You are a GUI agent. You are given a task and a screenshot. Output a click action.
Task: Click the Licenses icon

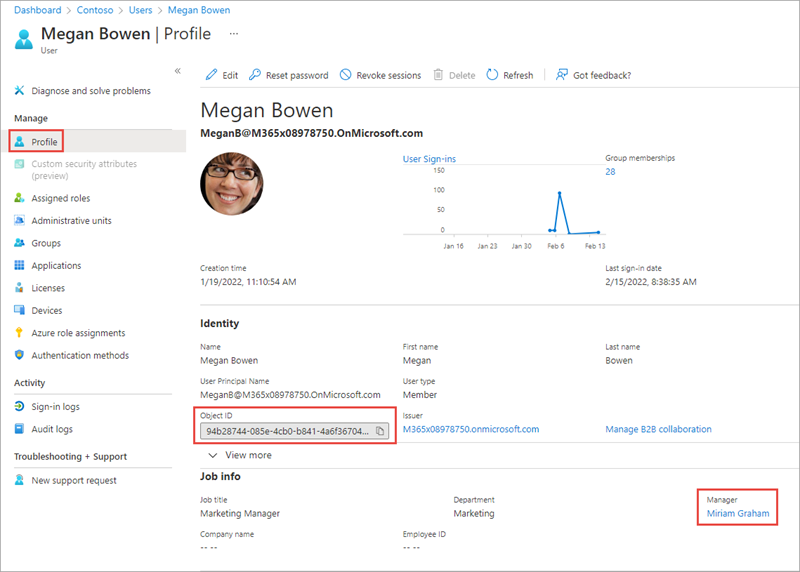click(19, 287)
